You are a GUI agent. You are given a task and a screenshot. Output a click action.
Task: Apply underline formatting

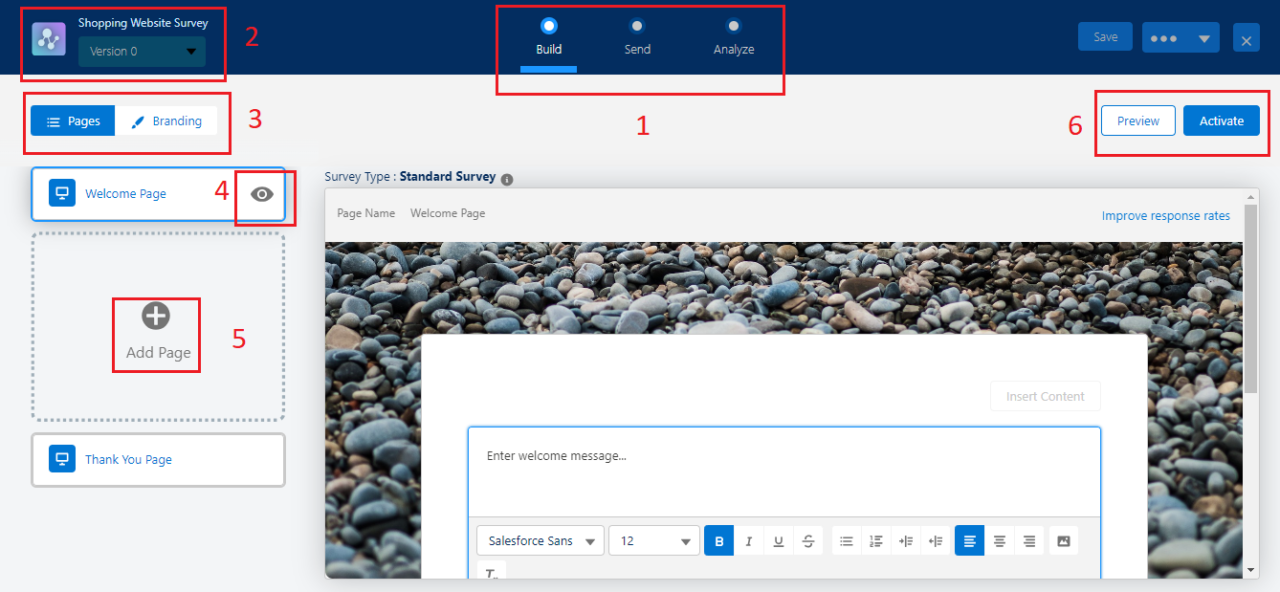tap(778, 540)
